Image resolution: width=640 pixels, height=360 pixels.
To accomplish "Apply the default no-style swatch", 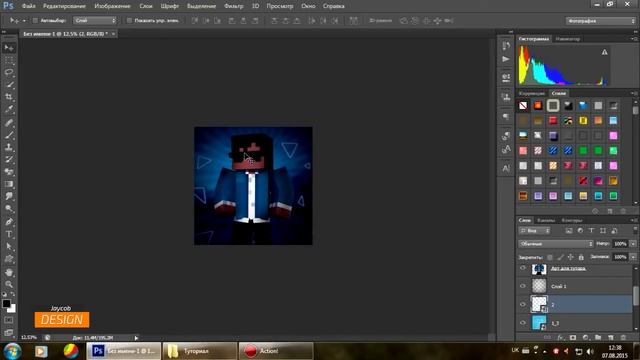I will tap(523, 106).
